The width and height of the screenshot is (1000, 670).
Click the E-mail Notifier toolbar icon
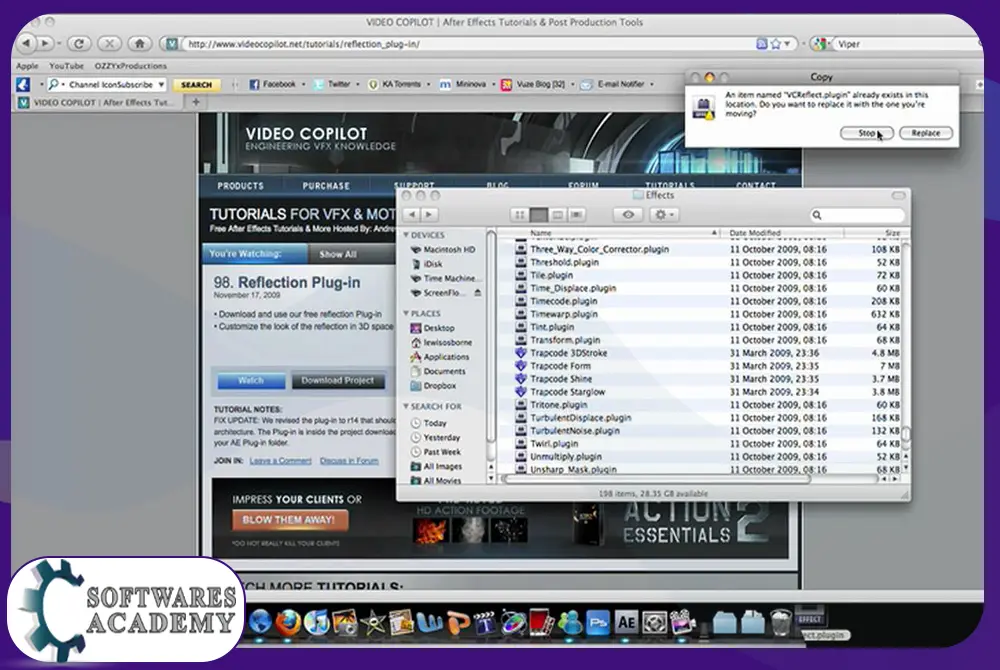coord(586,84)
